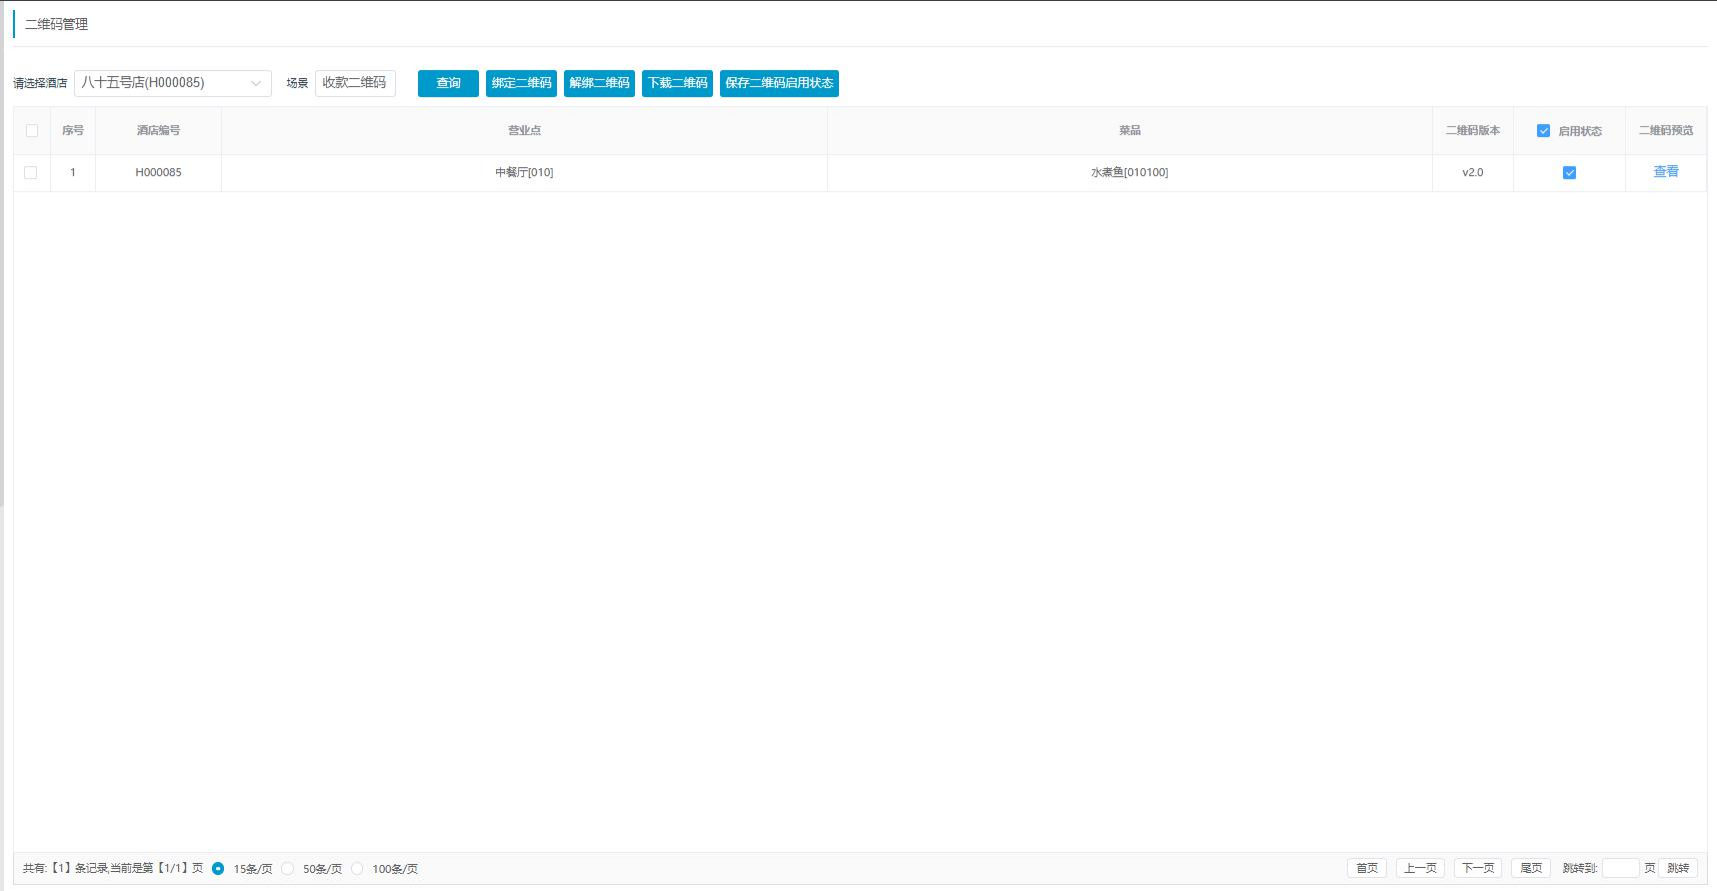Viewport: 1717px width, 891px height.
Task: Click the 查询 query button
Action: click(448, 83)
